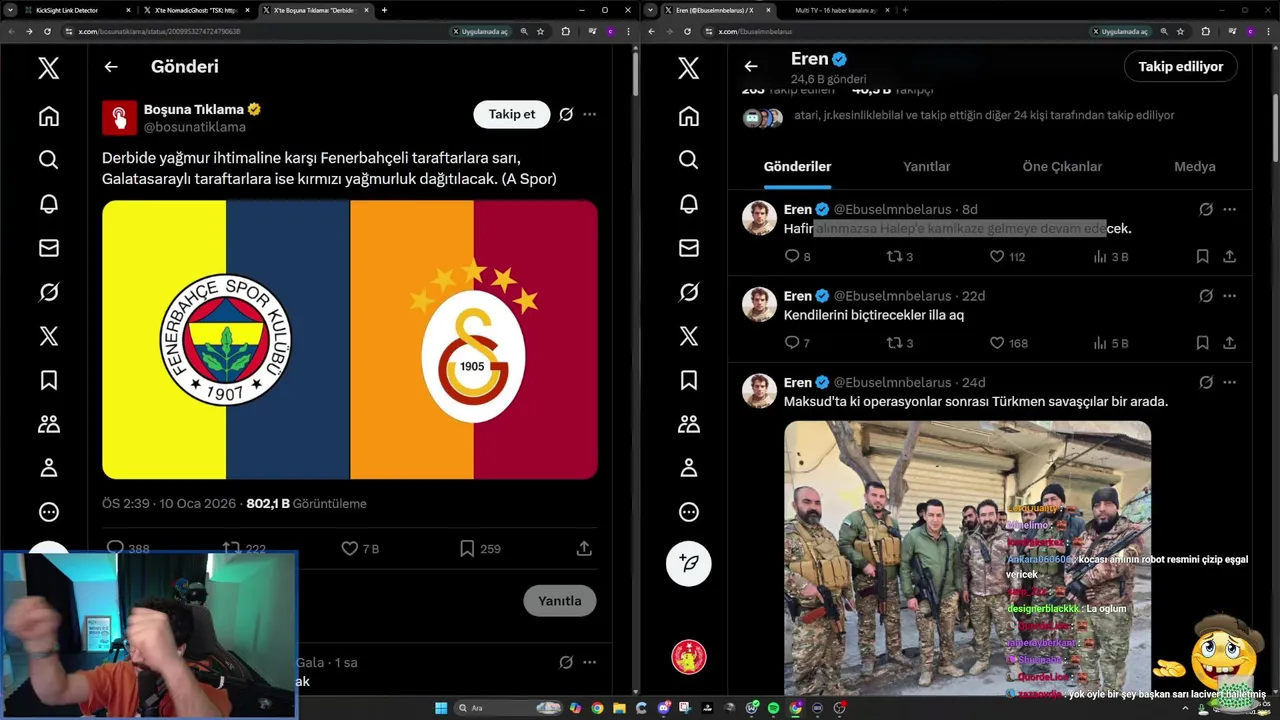Open Windows Start button on taskbar
This screenshot has height=720, width=1280.
(x=441, y=708)
